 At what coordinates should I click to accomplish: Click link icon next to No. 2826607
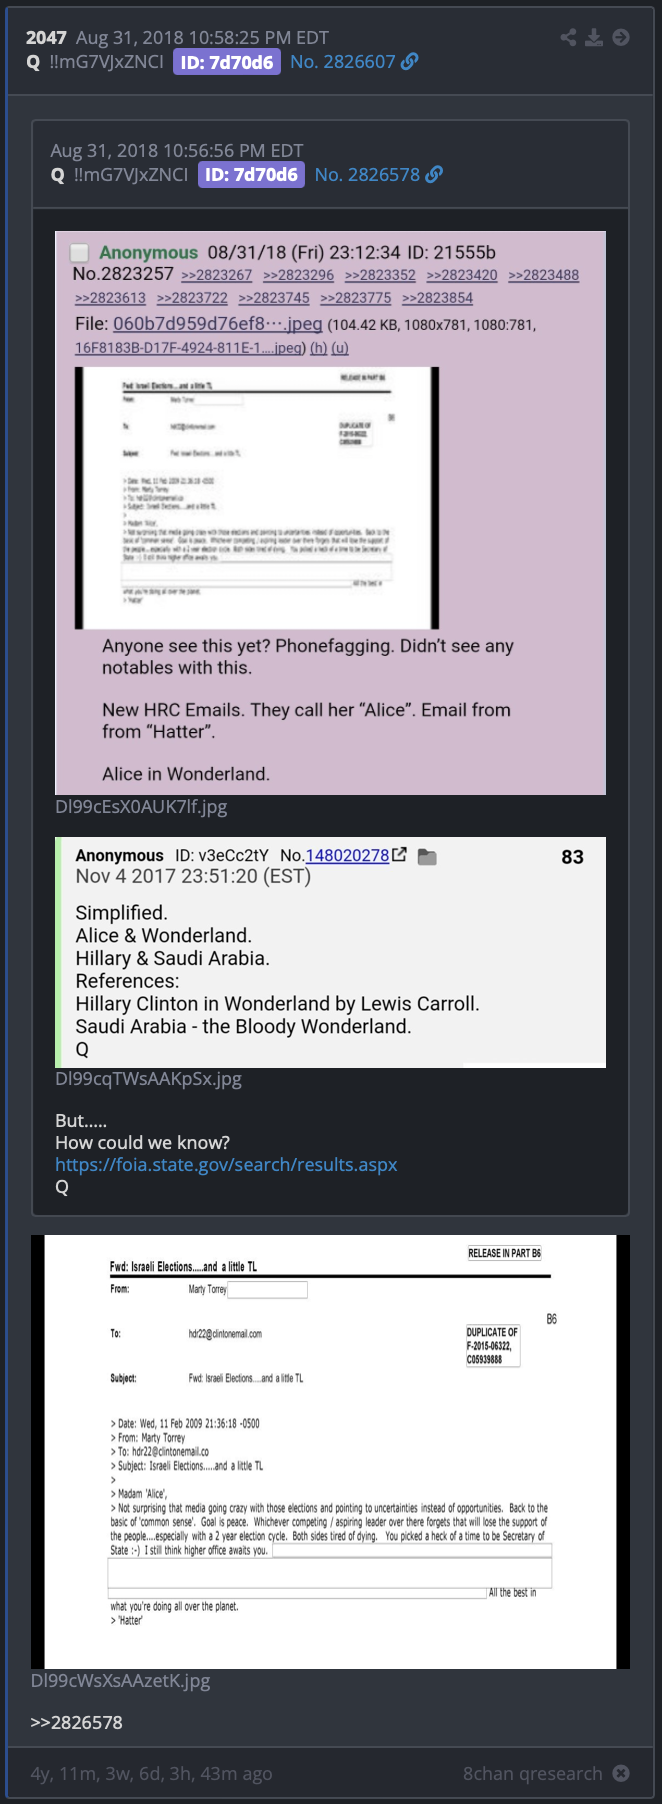[x=410, y=62]
